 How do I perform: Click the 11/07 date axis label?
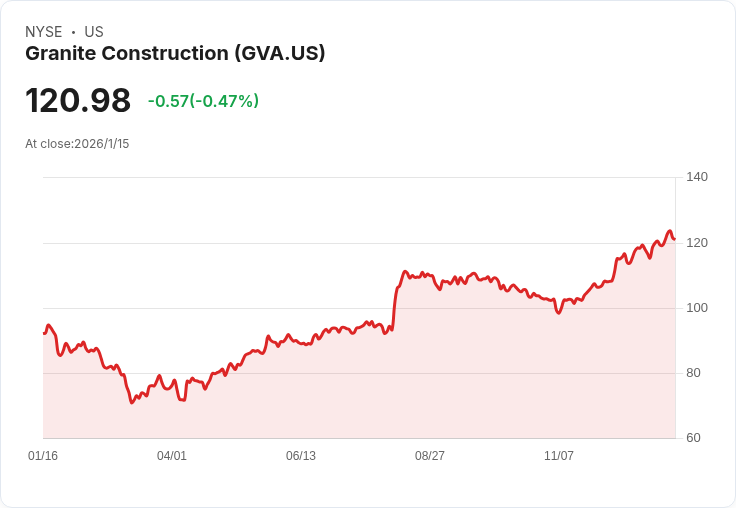(x=559, y=456)
